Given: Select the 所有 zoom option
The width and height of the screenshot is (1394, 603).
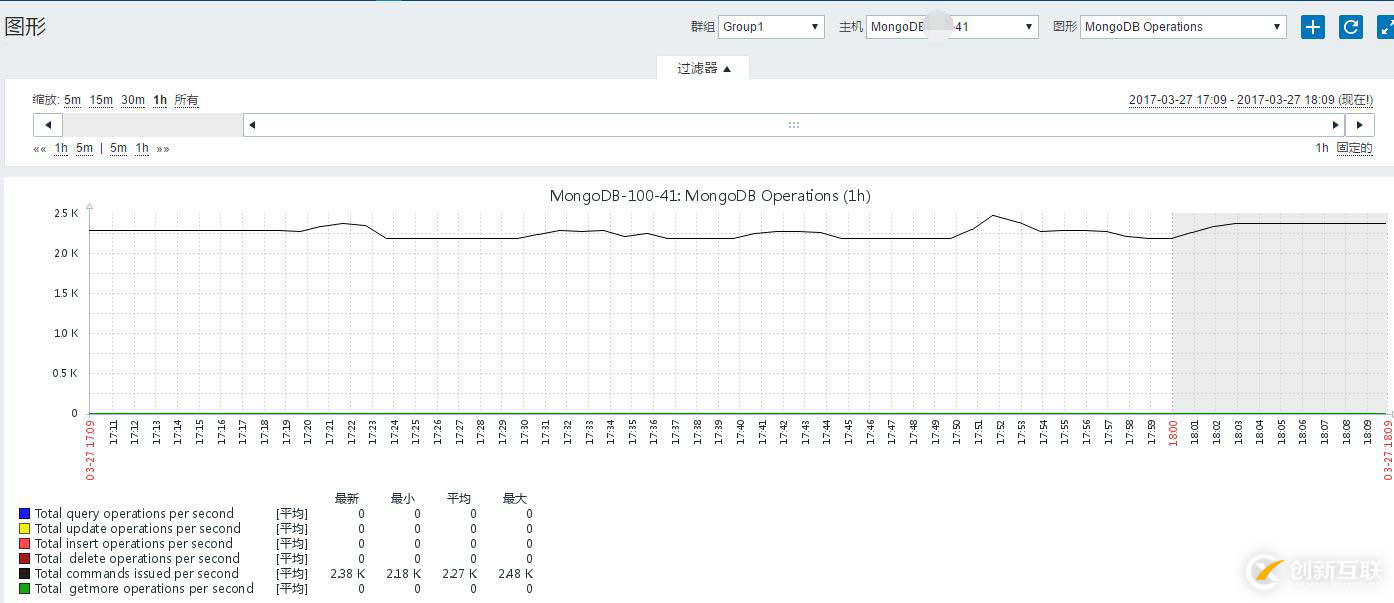Looking at the screenshot, I should pyautogui.click(x=188, y=100).
